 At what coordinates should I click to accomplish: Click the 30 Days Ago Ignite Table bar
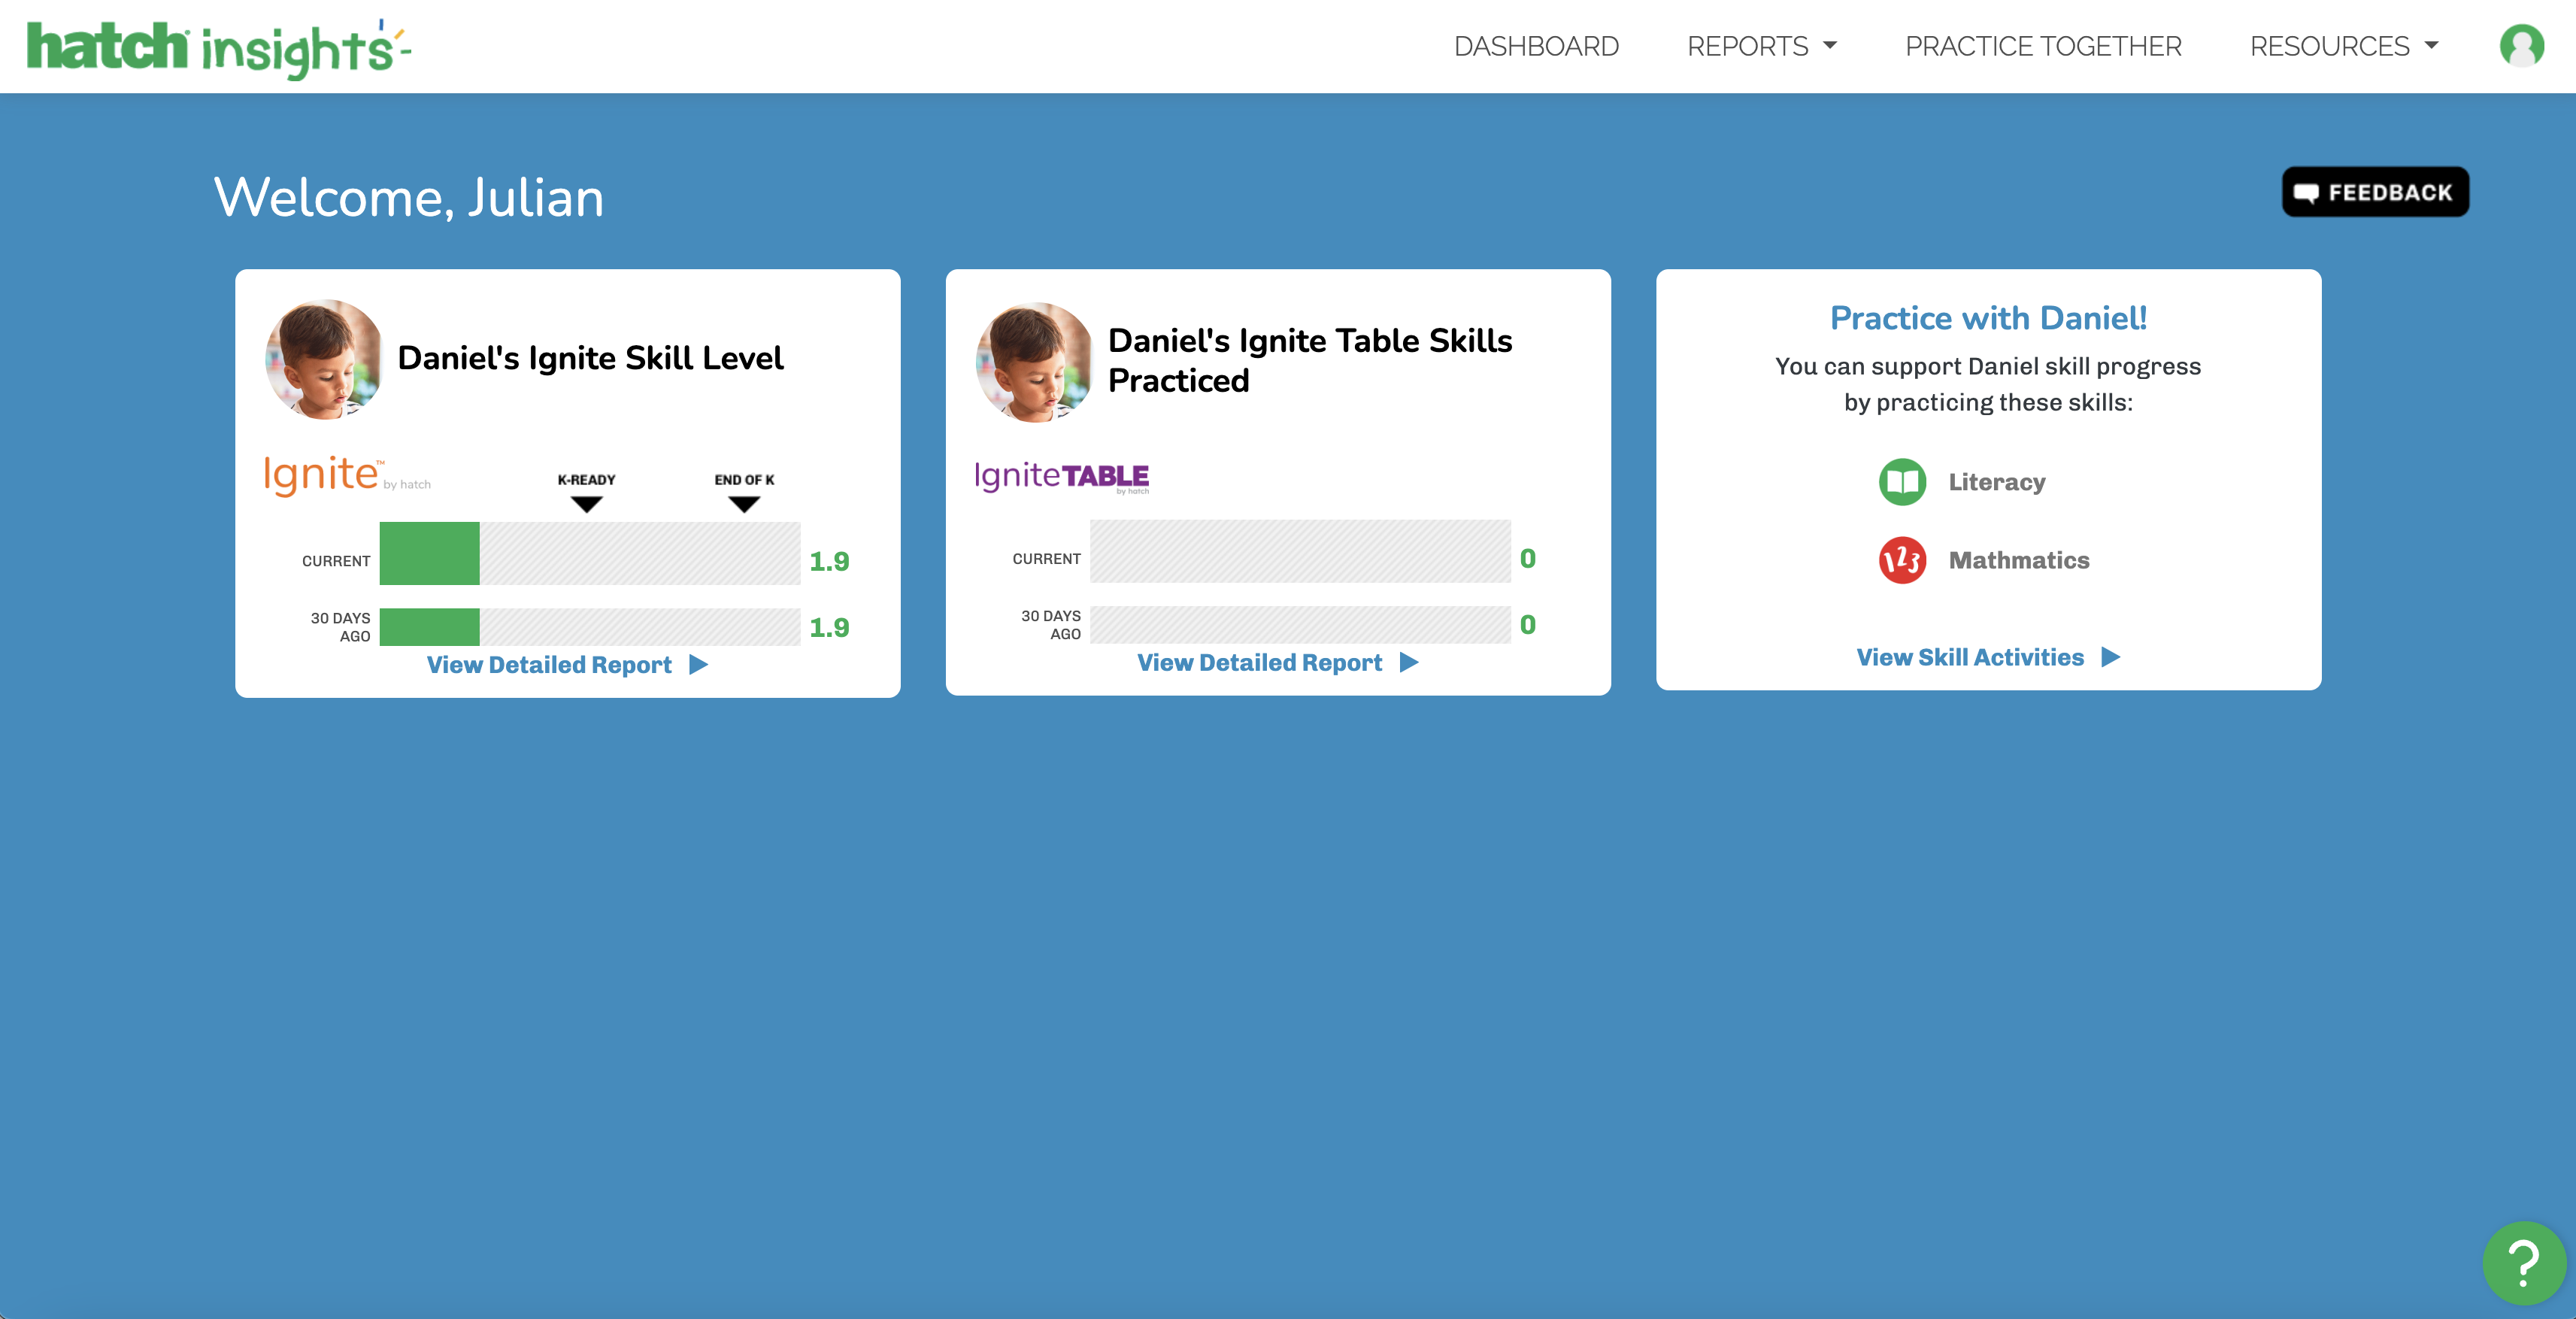[1300, 625]
